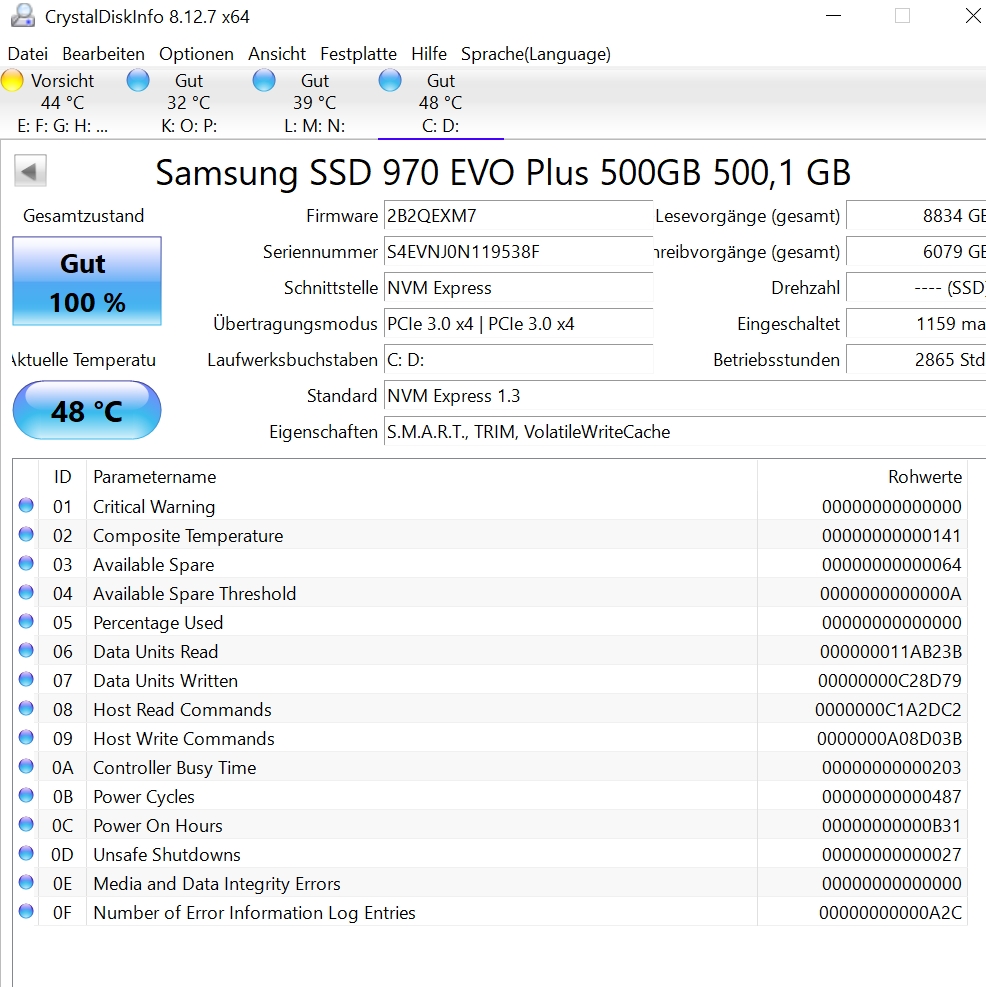Open the Optionen menu
Viewport: 986px width, 987px height.
[x=196, y=54]
